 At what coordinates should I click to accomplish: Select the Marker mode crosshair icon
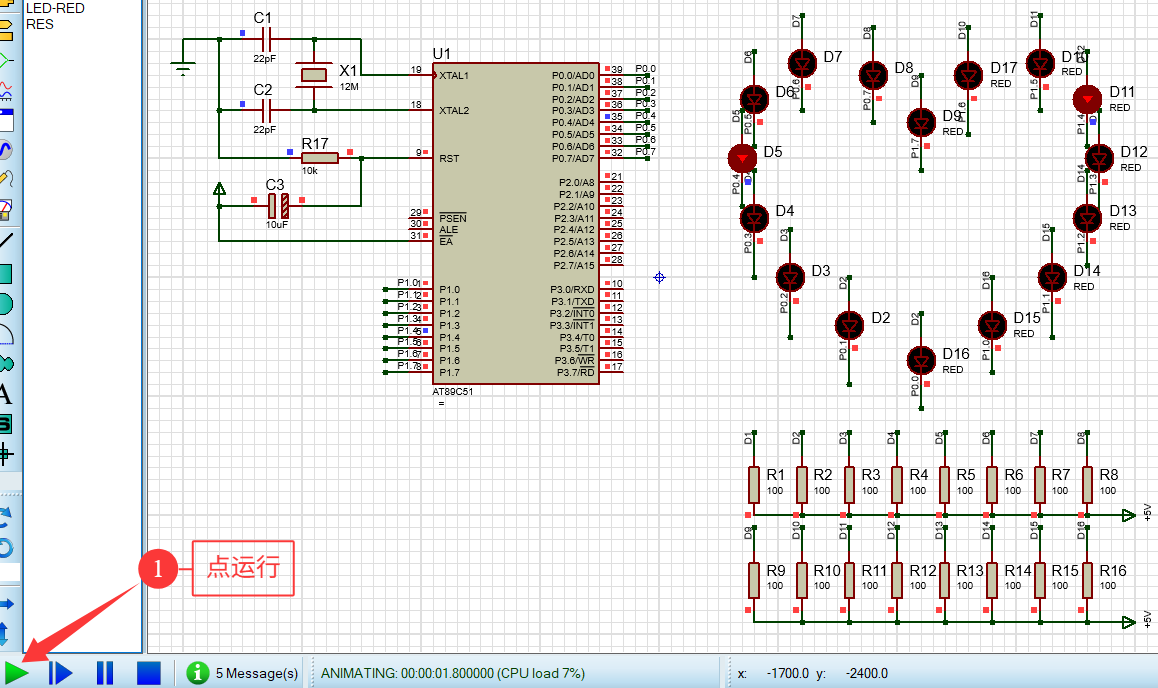coord(5,454)
